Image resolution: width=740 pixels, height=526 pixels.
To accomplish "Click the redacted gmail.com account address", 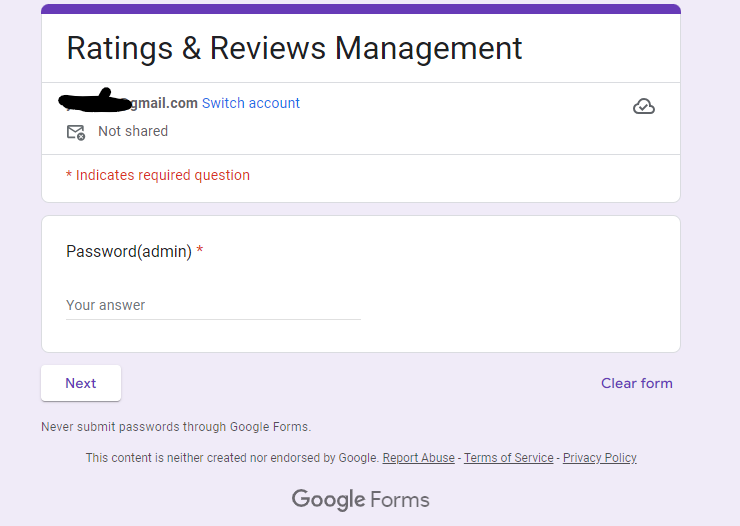I will pyautogui.click(x=128, y=101).
